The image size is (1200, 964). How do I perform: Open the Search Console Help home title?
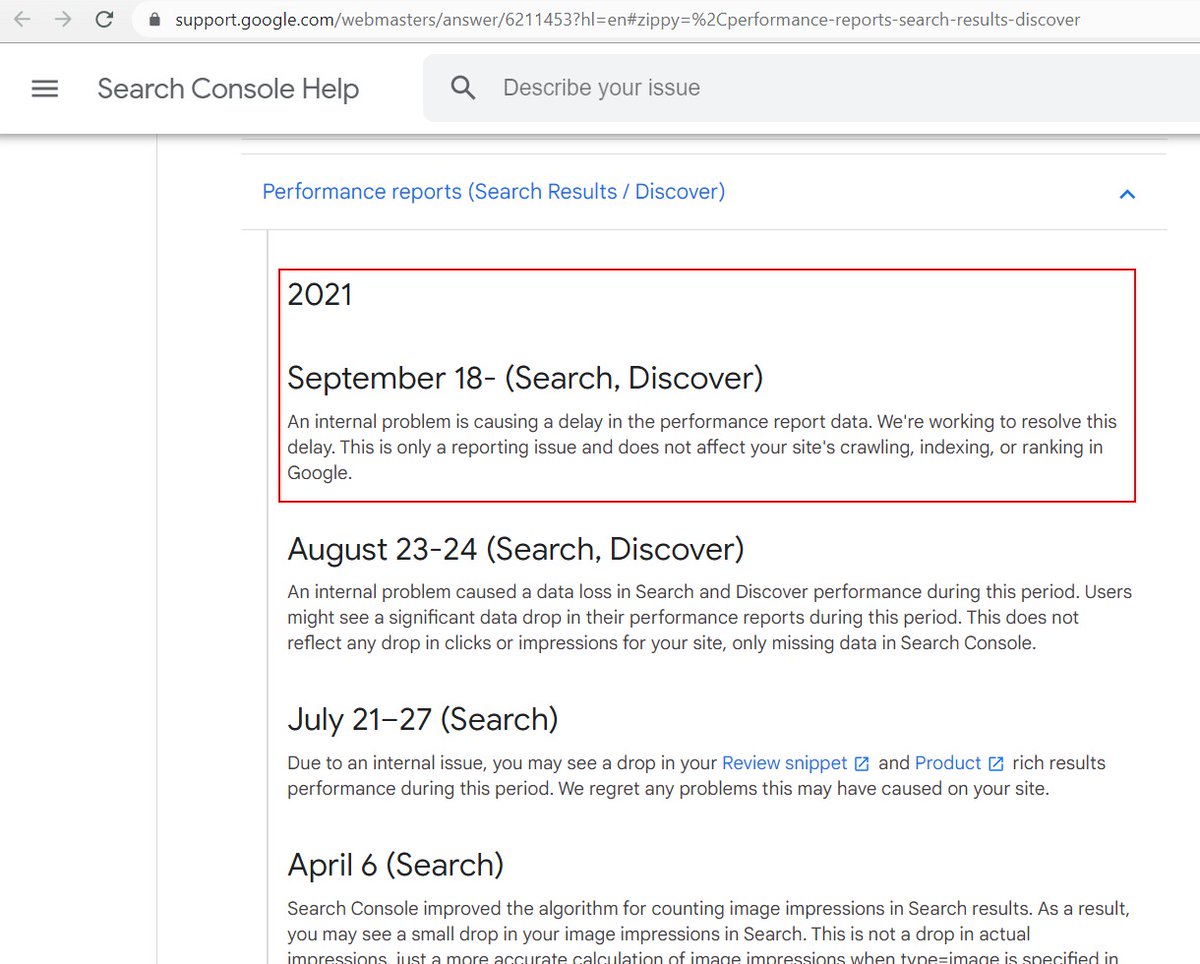point(228,88)
